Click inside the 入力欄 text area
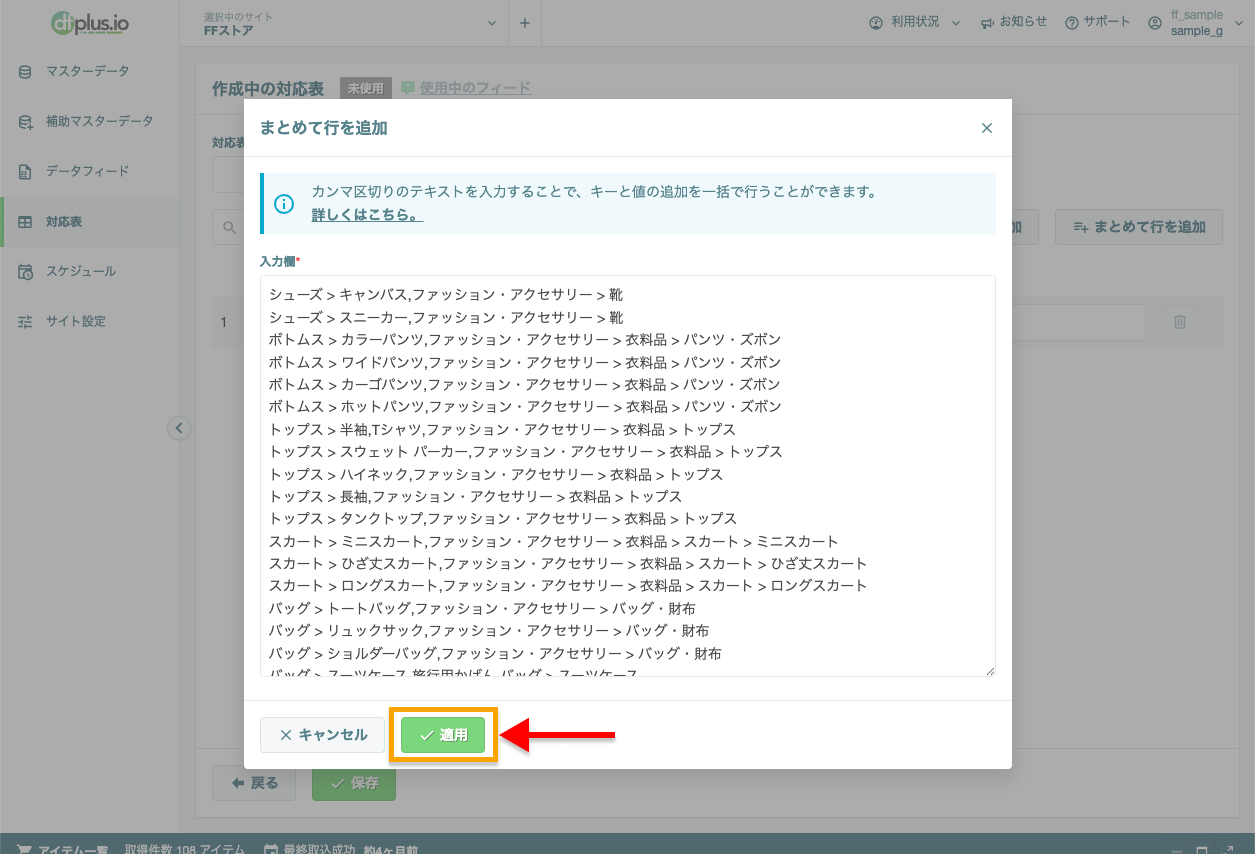This screenshot has width=1255, height=854. 628,476
